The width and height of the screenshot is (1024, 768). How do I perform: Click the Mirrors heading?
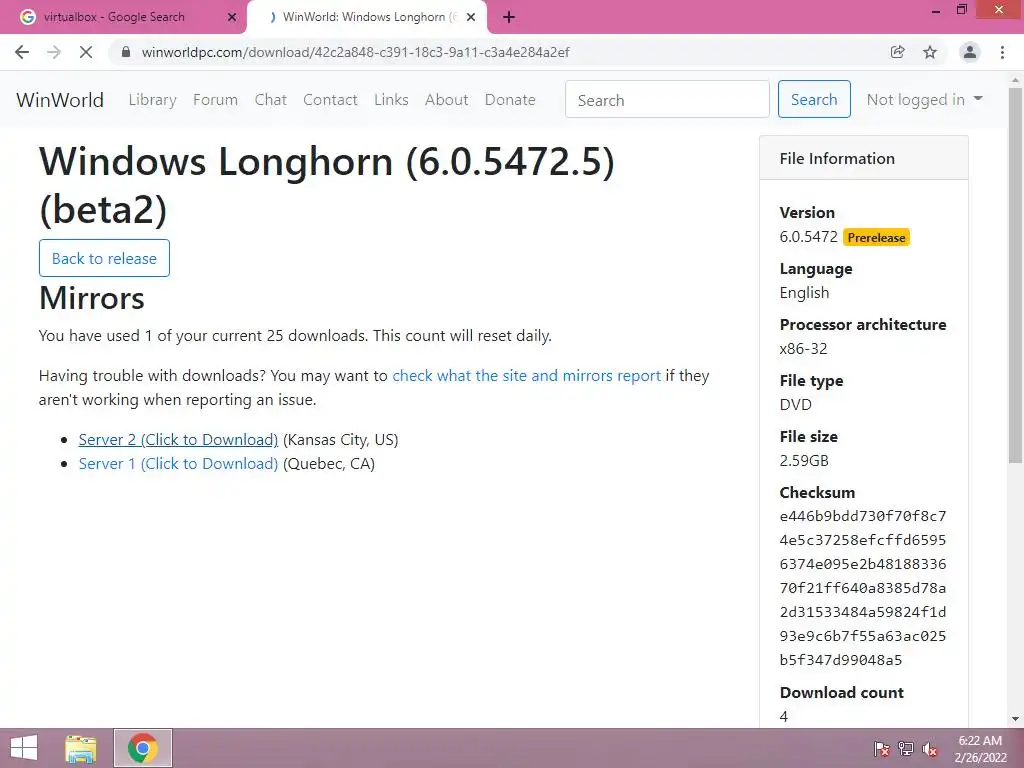(x=91, y=298)
